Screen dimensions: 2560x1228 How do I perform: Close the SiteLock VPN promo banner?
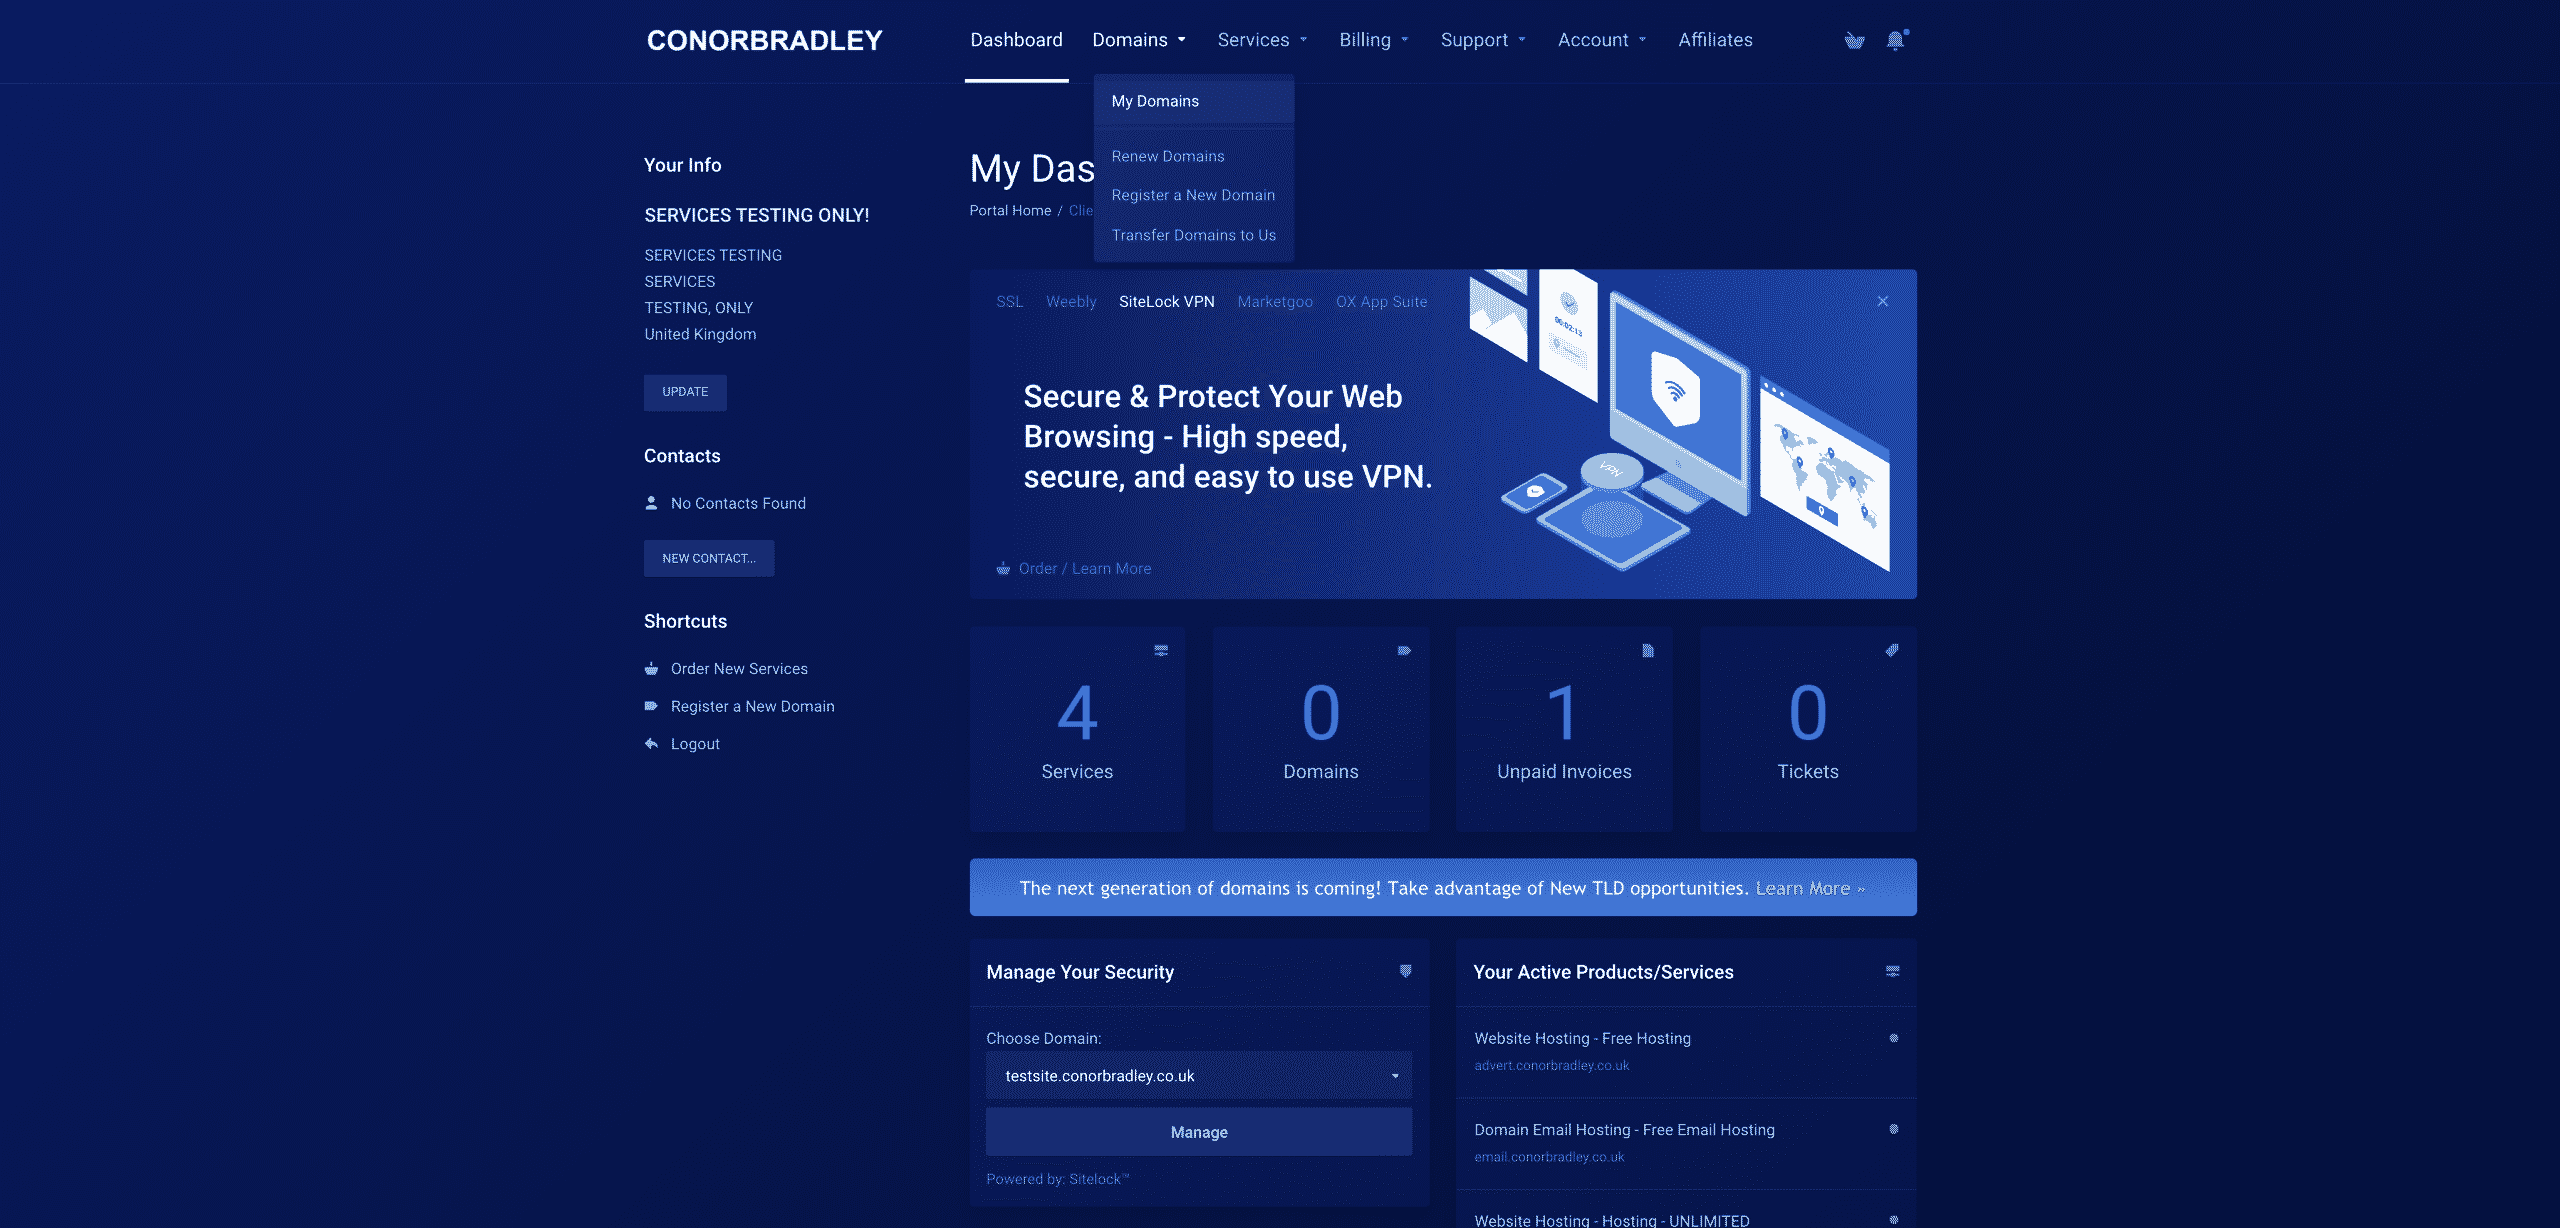pos(1882,301)
